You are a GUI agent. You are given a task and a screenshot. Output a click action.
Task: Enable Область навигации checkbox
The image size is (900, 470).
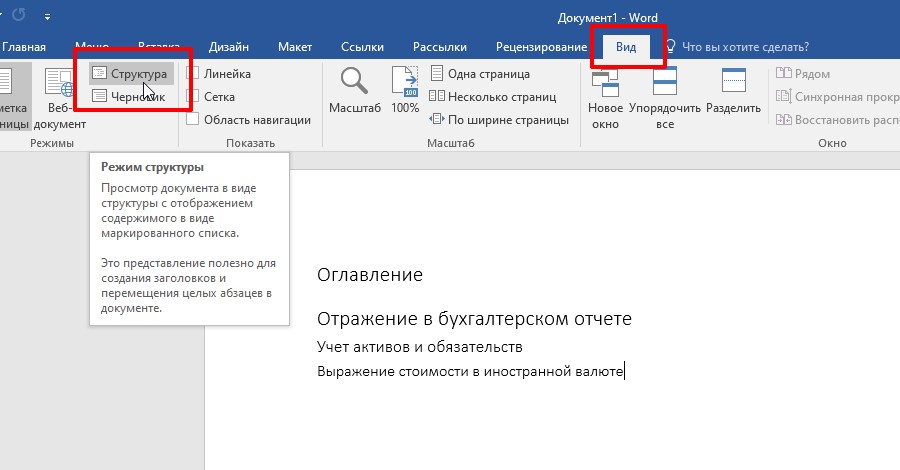[x=192, y=119]
